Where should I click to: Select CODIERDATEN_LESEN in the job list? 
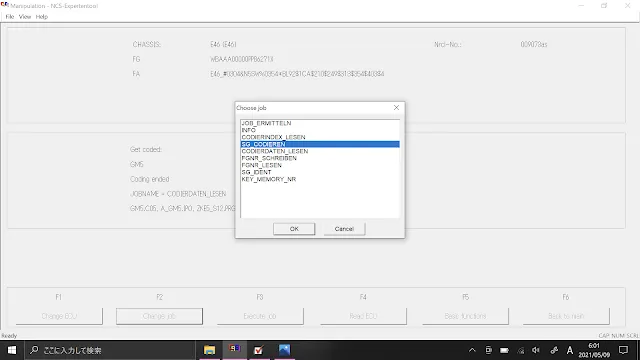point(320,151)
